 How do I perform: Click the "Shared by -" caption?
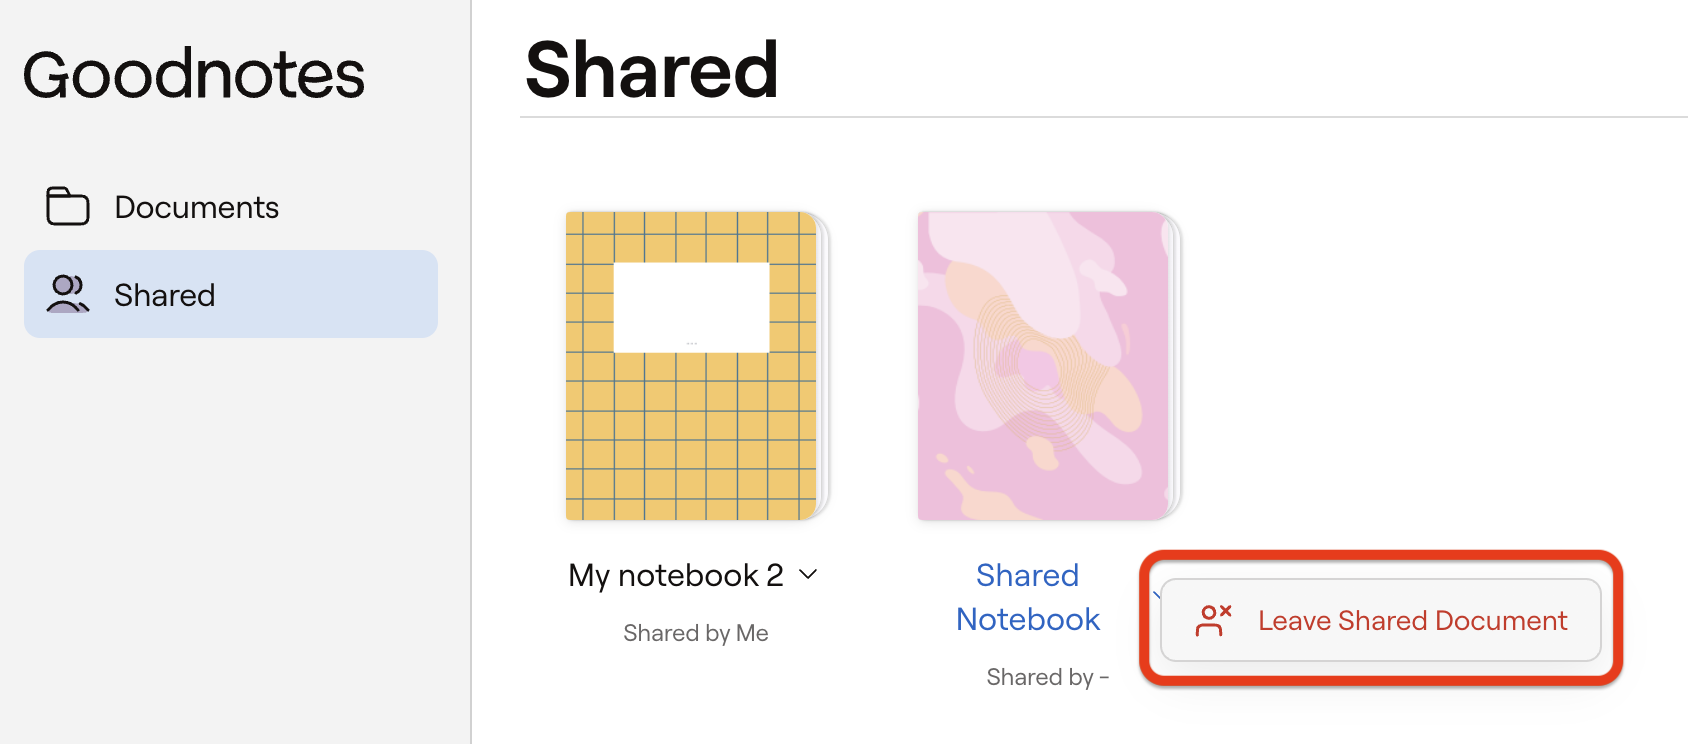tap(1047, 677)
